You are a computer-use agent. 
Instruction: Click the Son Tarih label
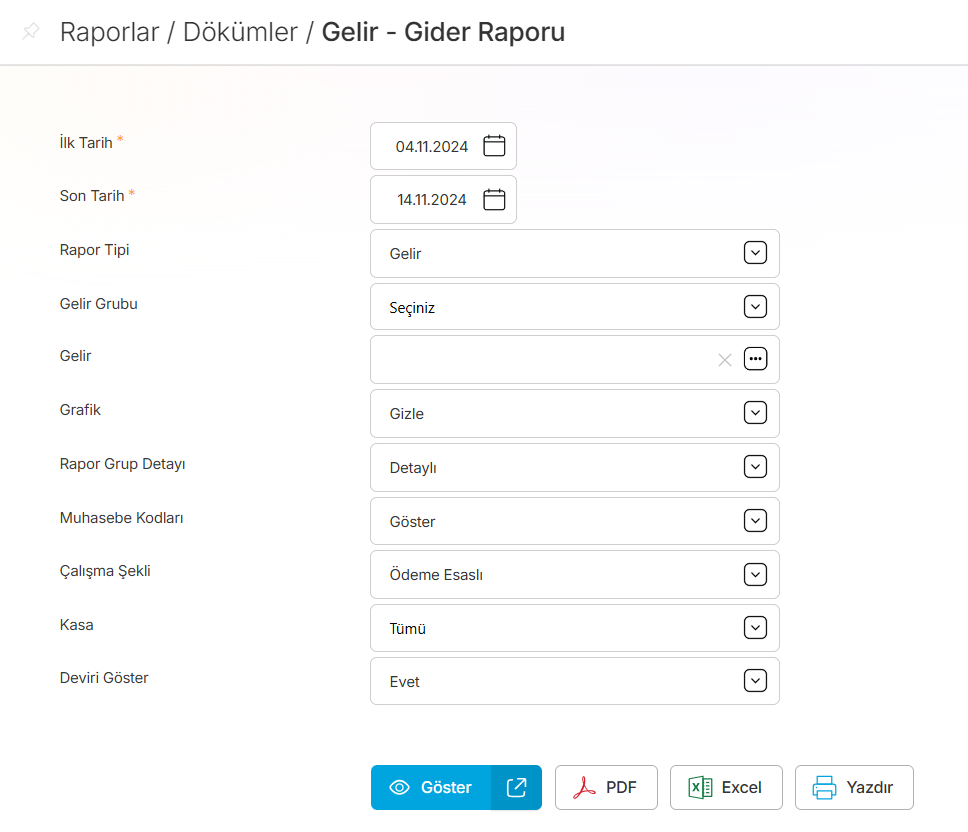(x=92, y=196)
